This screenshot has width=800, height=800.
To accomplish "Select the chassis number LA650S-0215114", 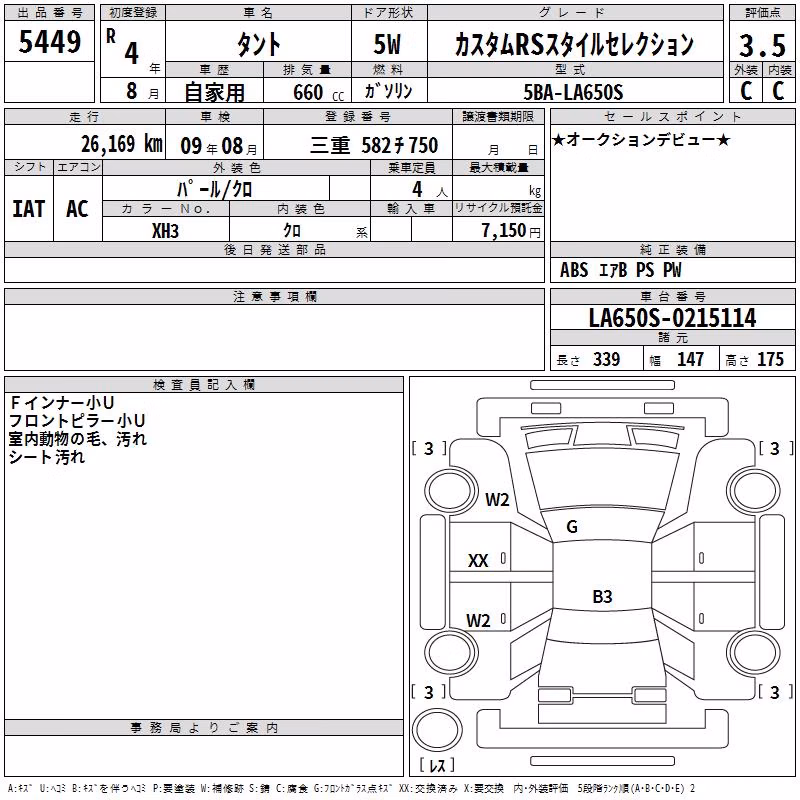I will [672, 318].
